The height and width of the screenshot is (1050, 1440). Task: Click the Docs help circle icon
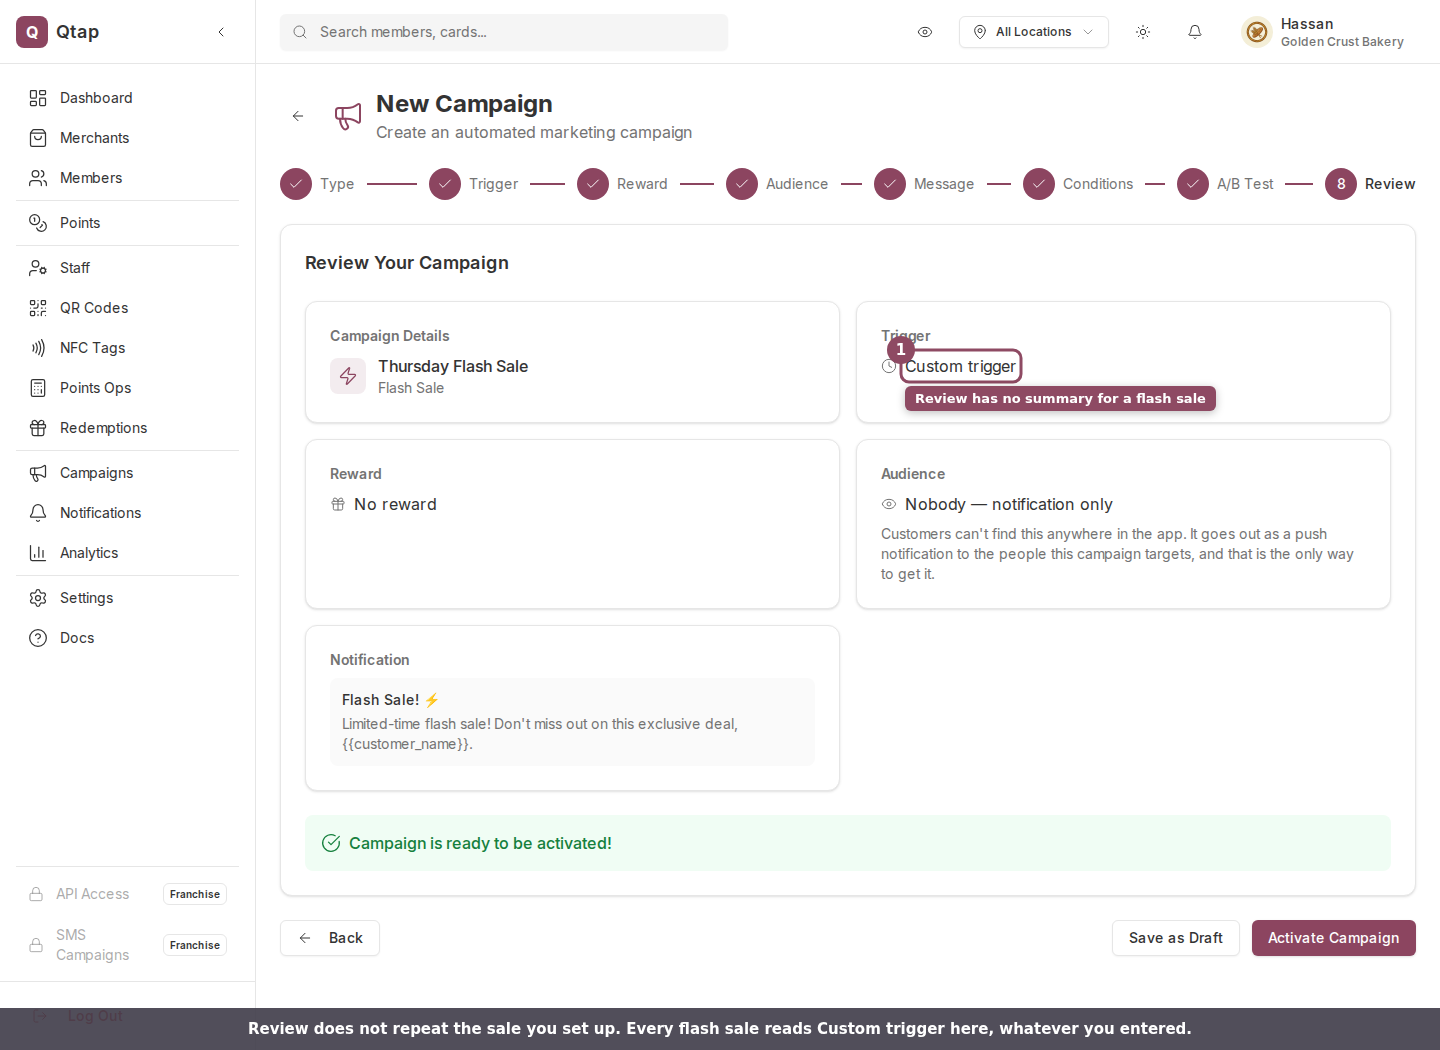coord(38,638)
